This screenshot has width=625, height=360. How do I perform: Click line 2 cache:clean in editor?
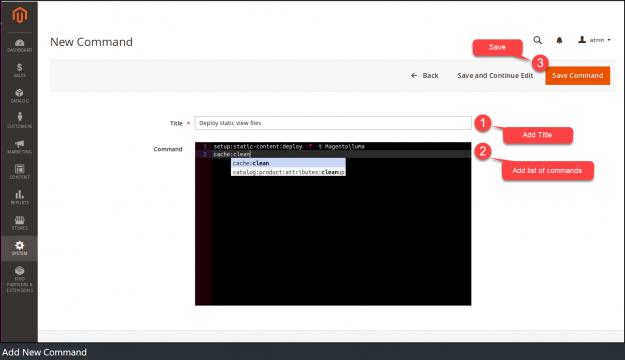(x=232, y=154)
